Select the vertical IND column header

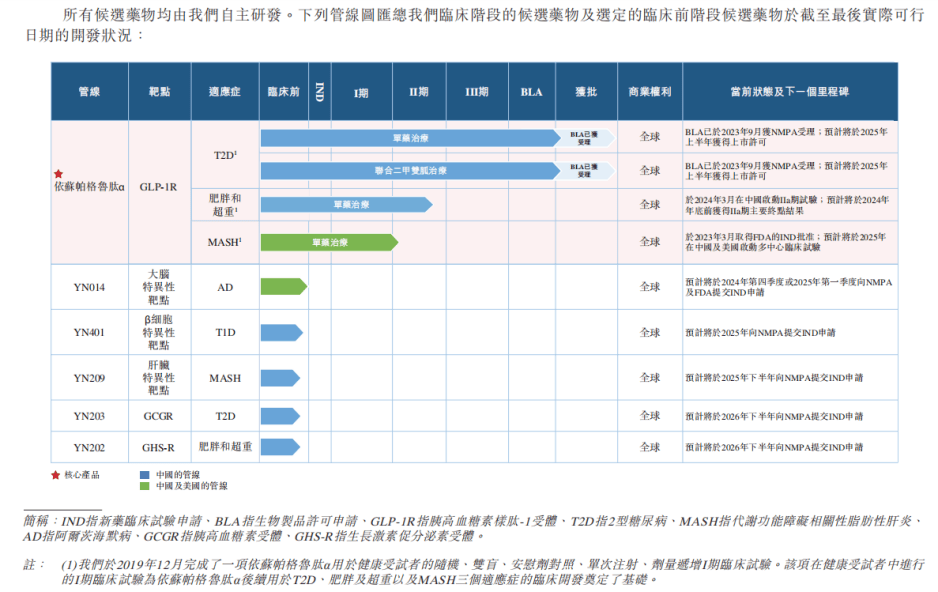320,91
